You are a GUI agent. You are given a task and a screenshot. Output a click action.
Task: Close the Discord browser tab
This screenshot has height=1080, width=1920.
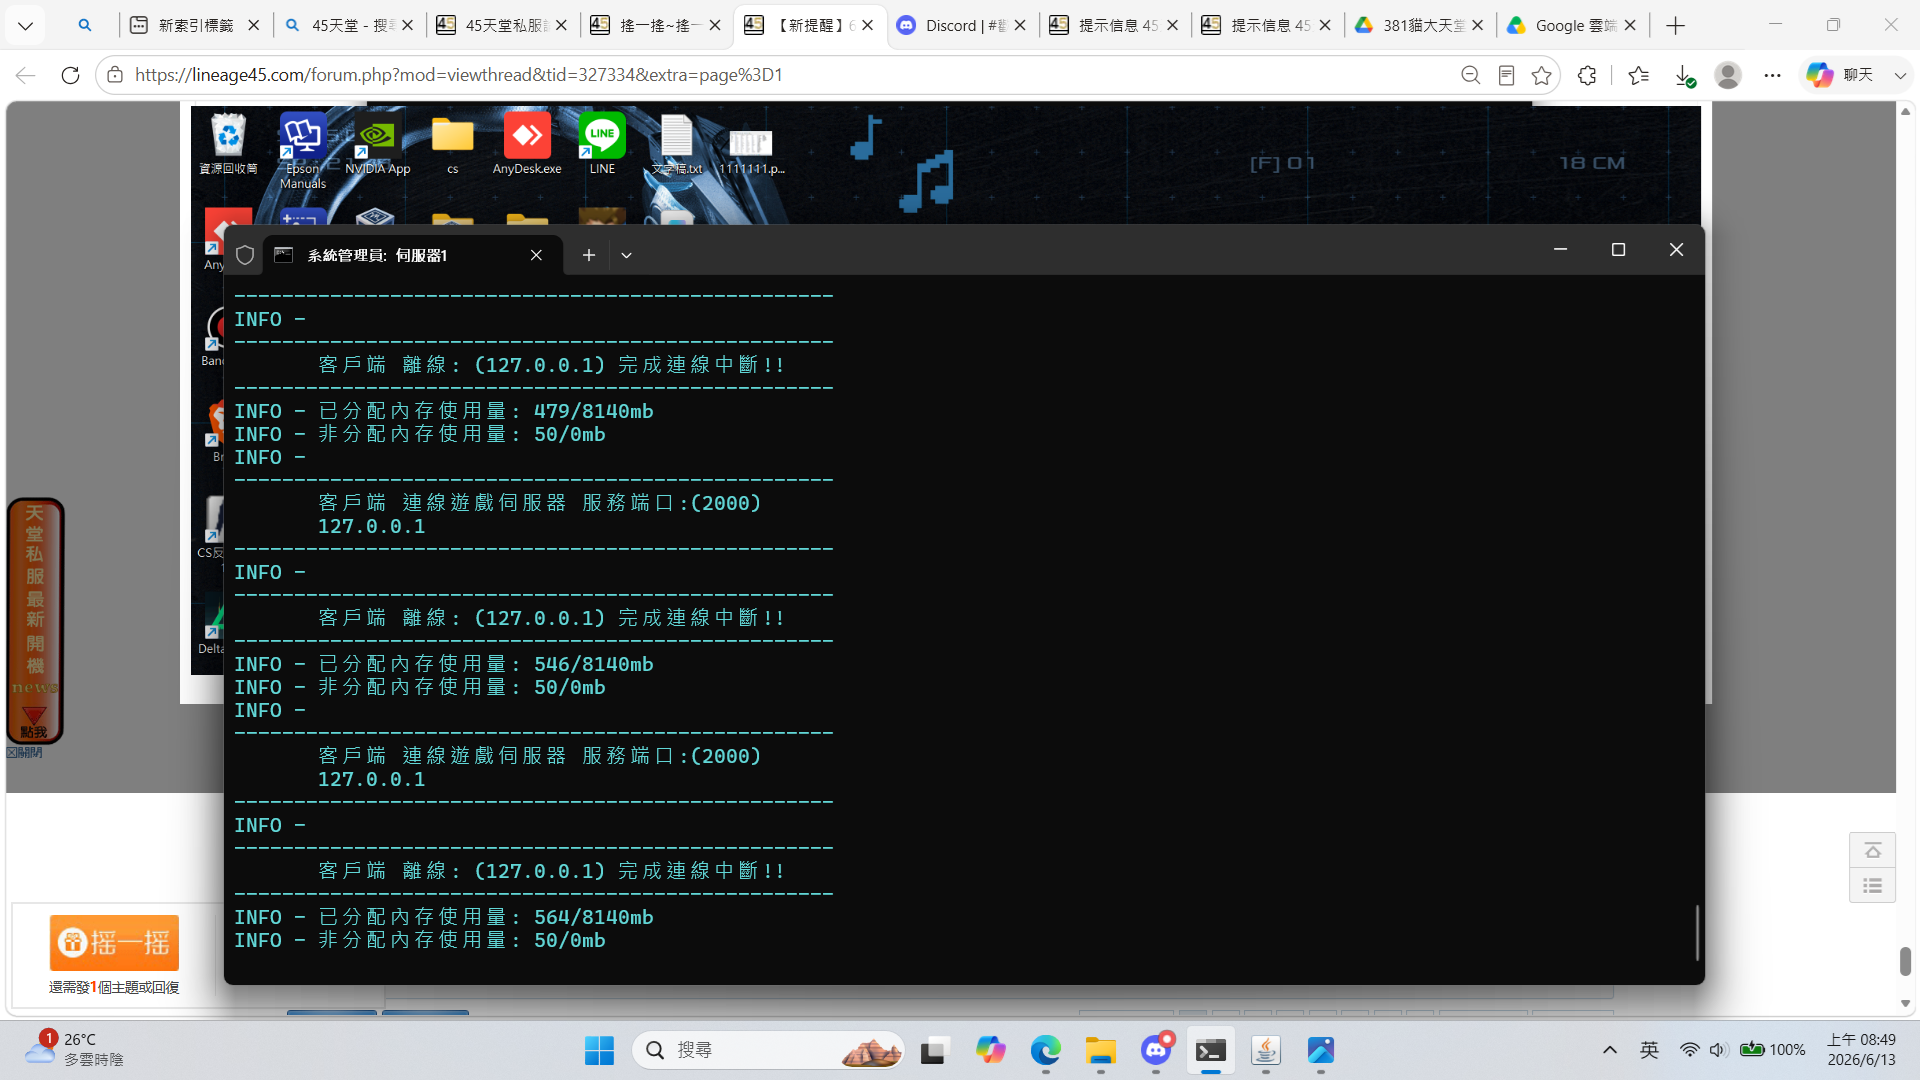1020,25
